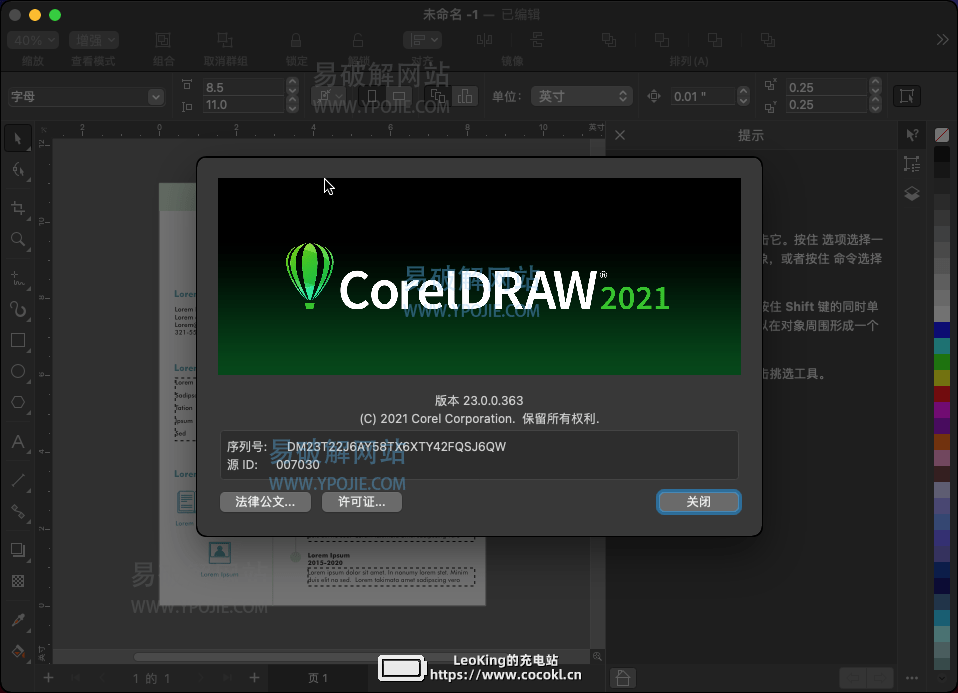Choose the Crop tool
The height and width of the screenshot is (693, 958).
(x=18, y=208)
